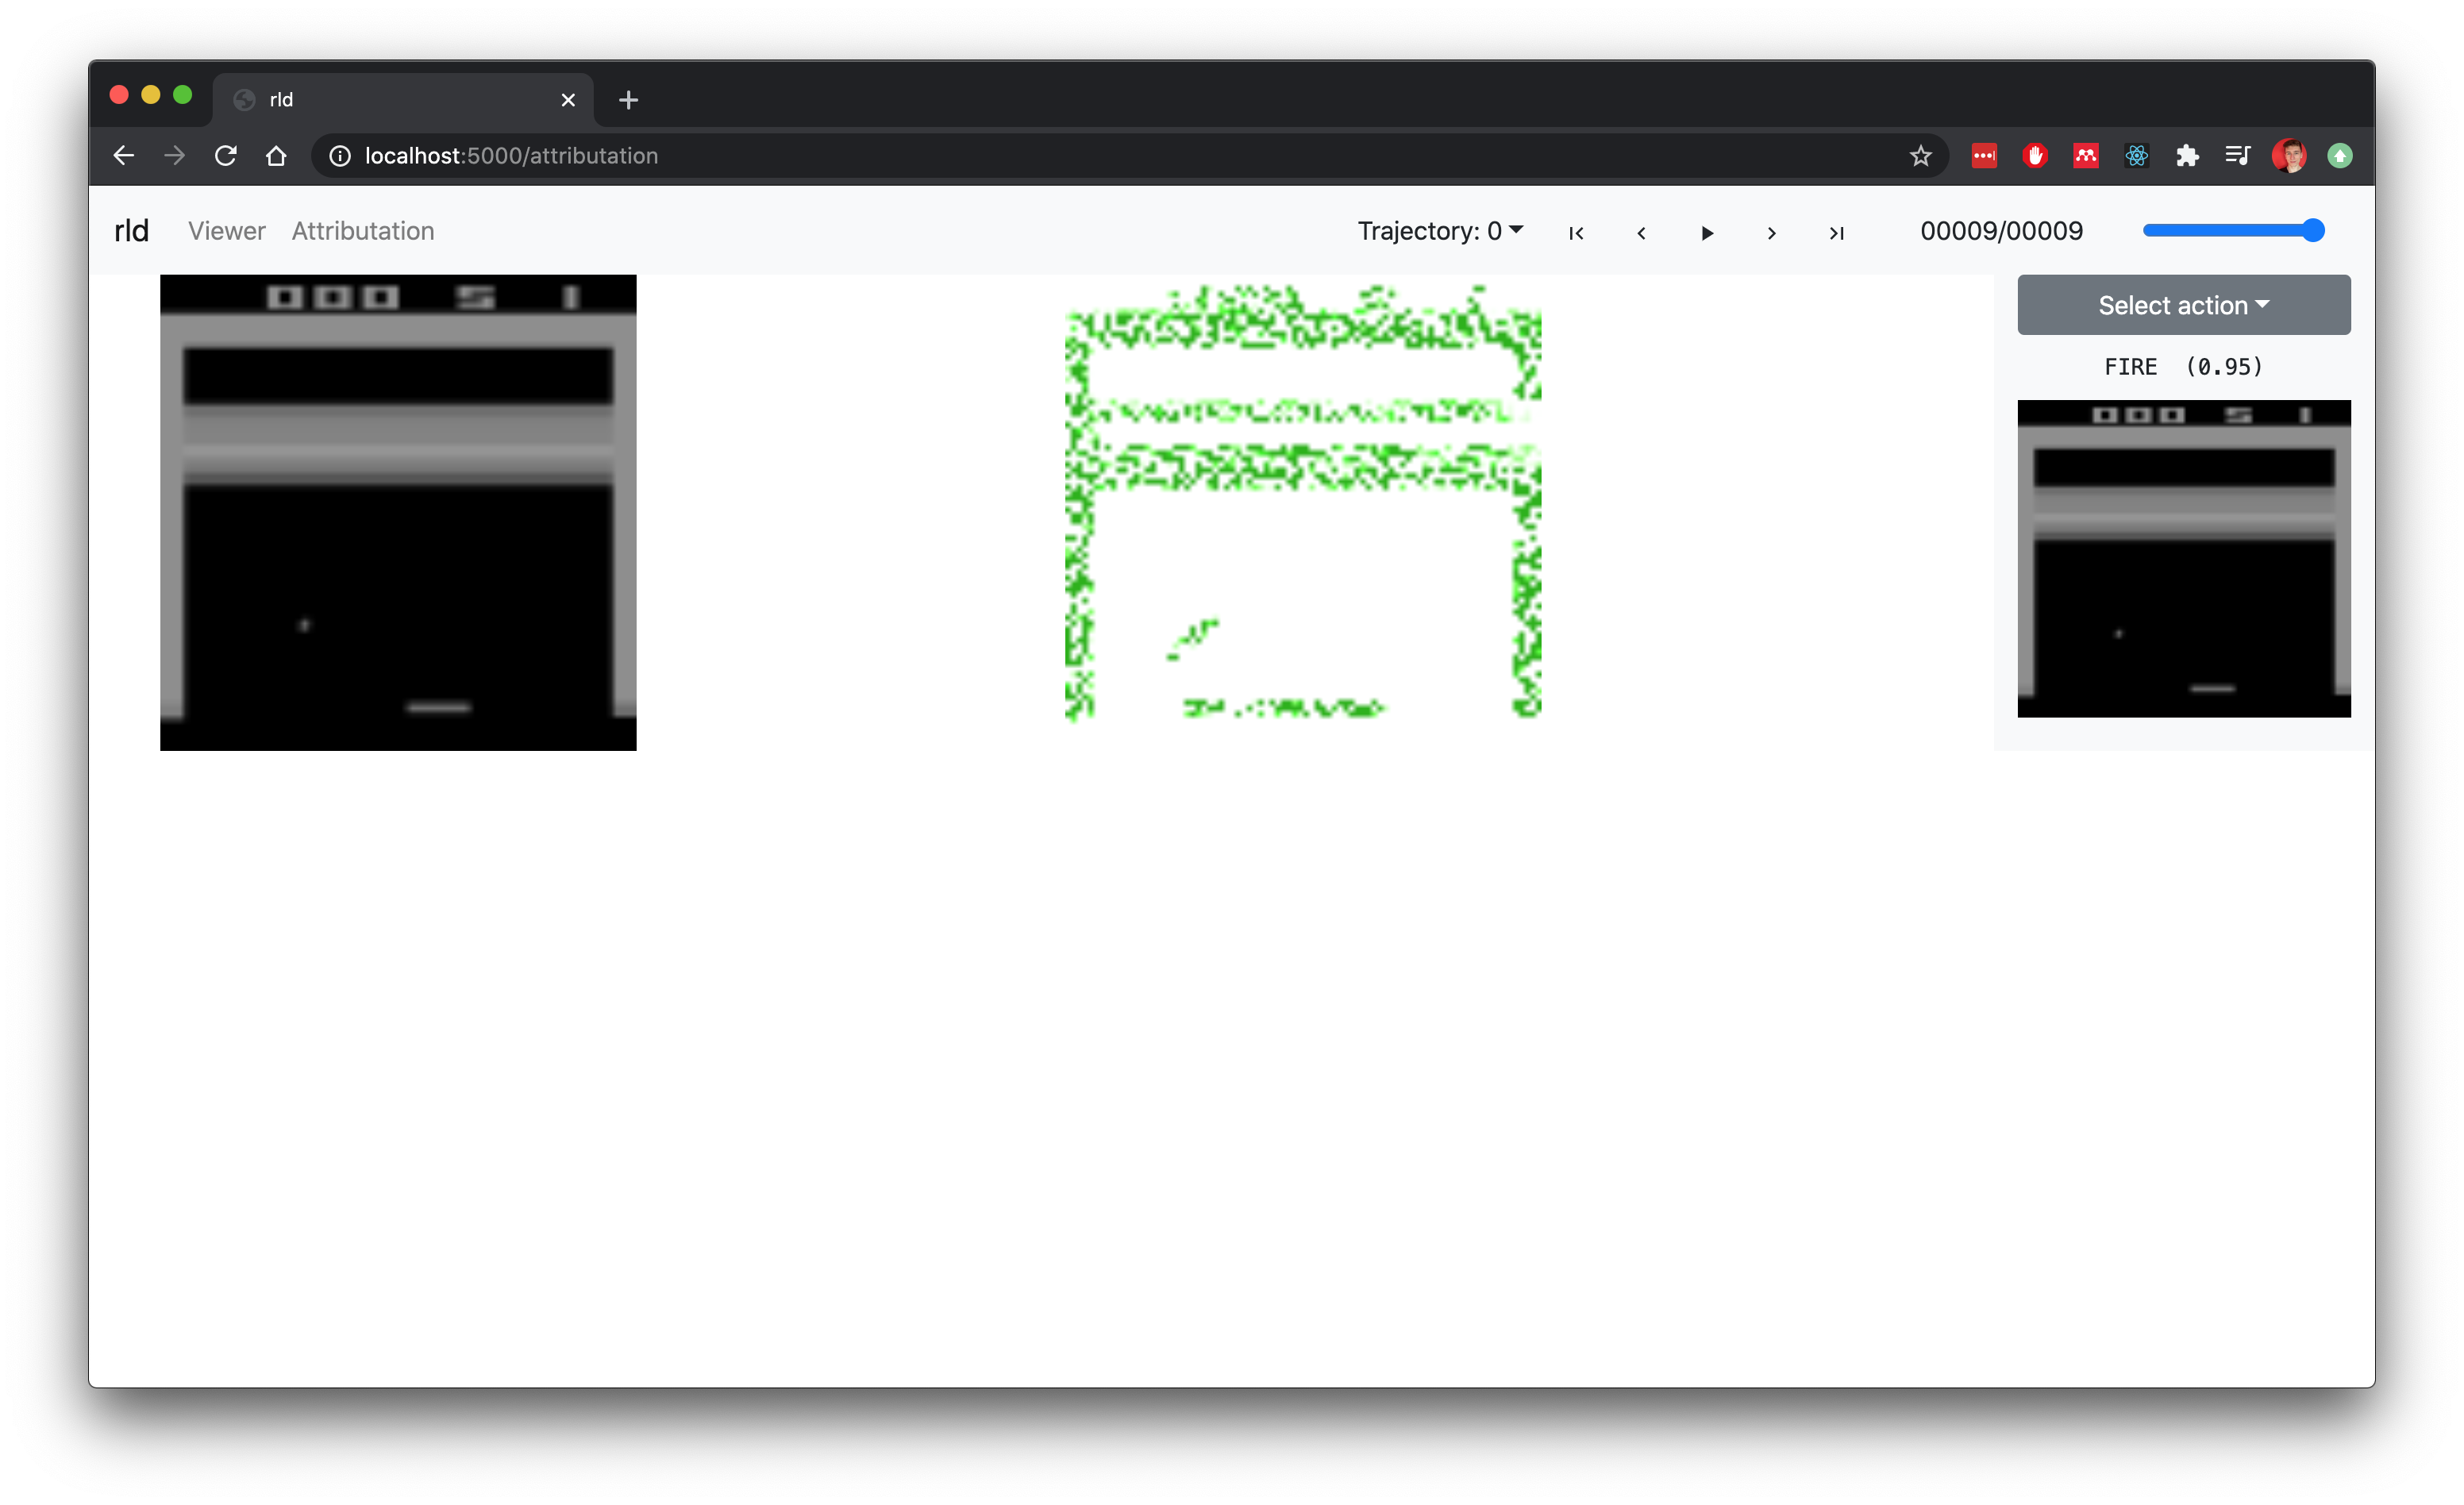Viewport: 2464px width, 1505px height.
Task: Bookmark page with star icon
Action: [x=1920, y=156]
